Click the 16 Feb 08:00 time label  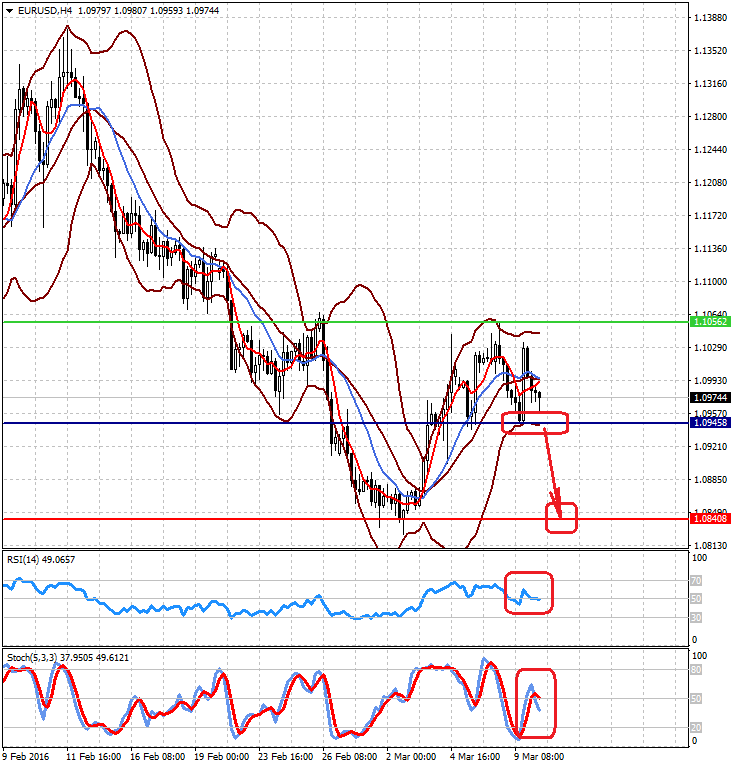[157, 757]
